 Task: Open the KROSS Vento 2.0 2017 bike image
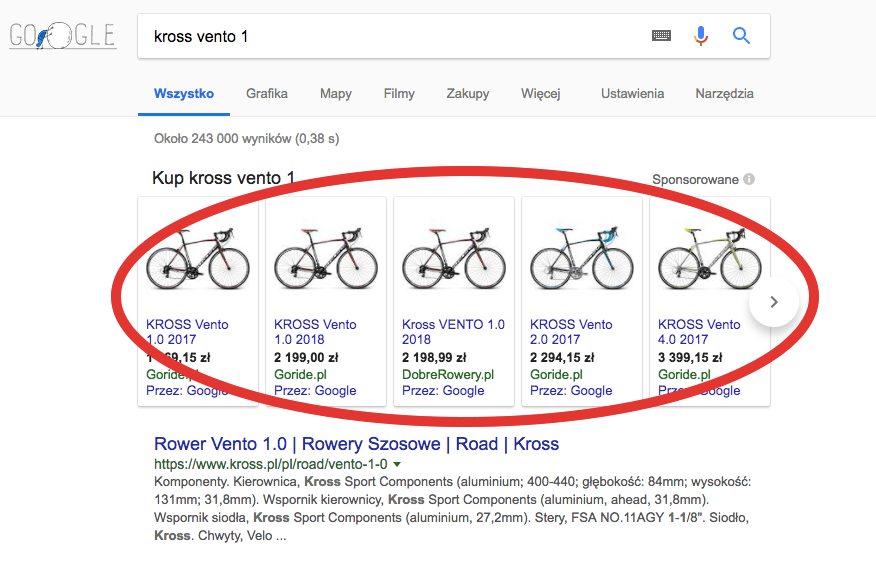pyautogui.click(x=582, y=258)
